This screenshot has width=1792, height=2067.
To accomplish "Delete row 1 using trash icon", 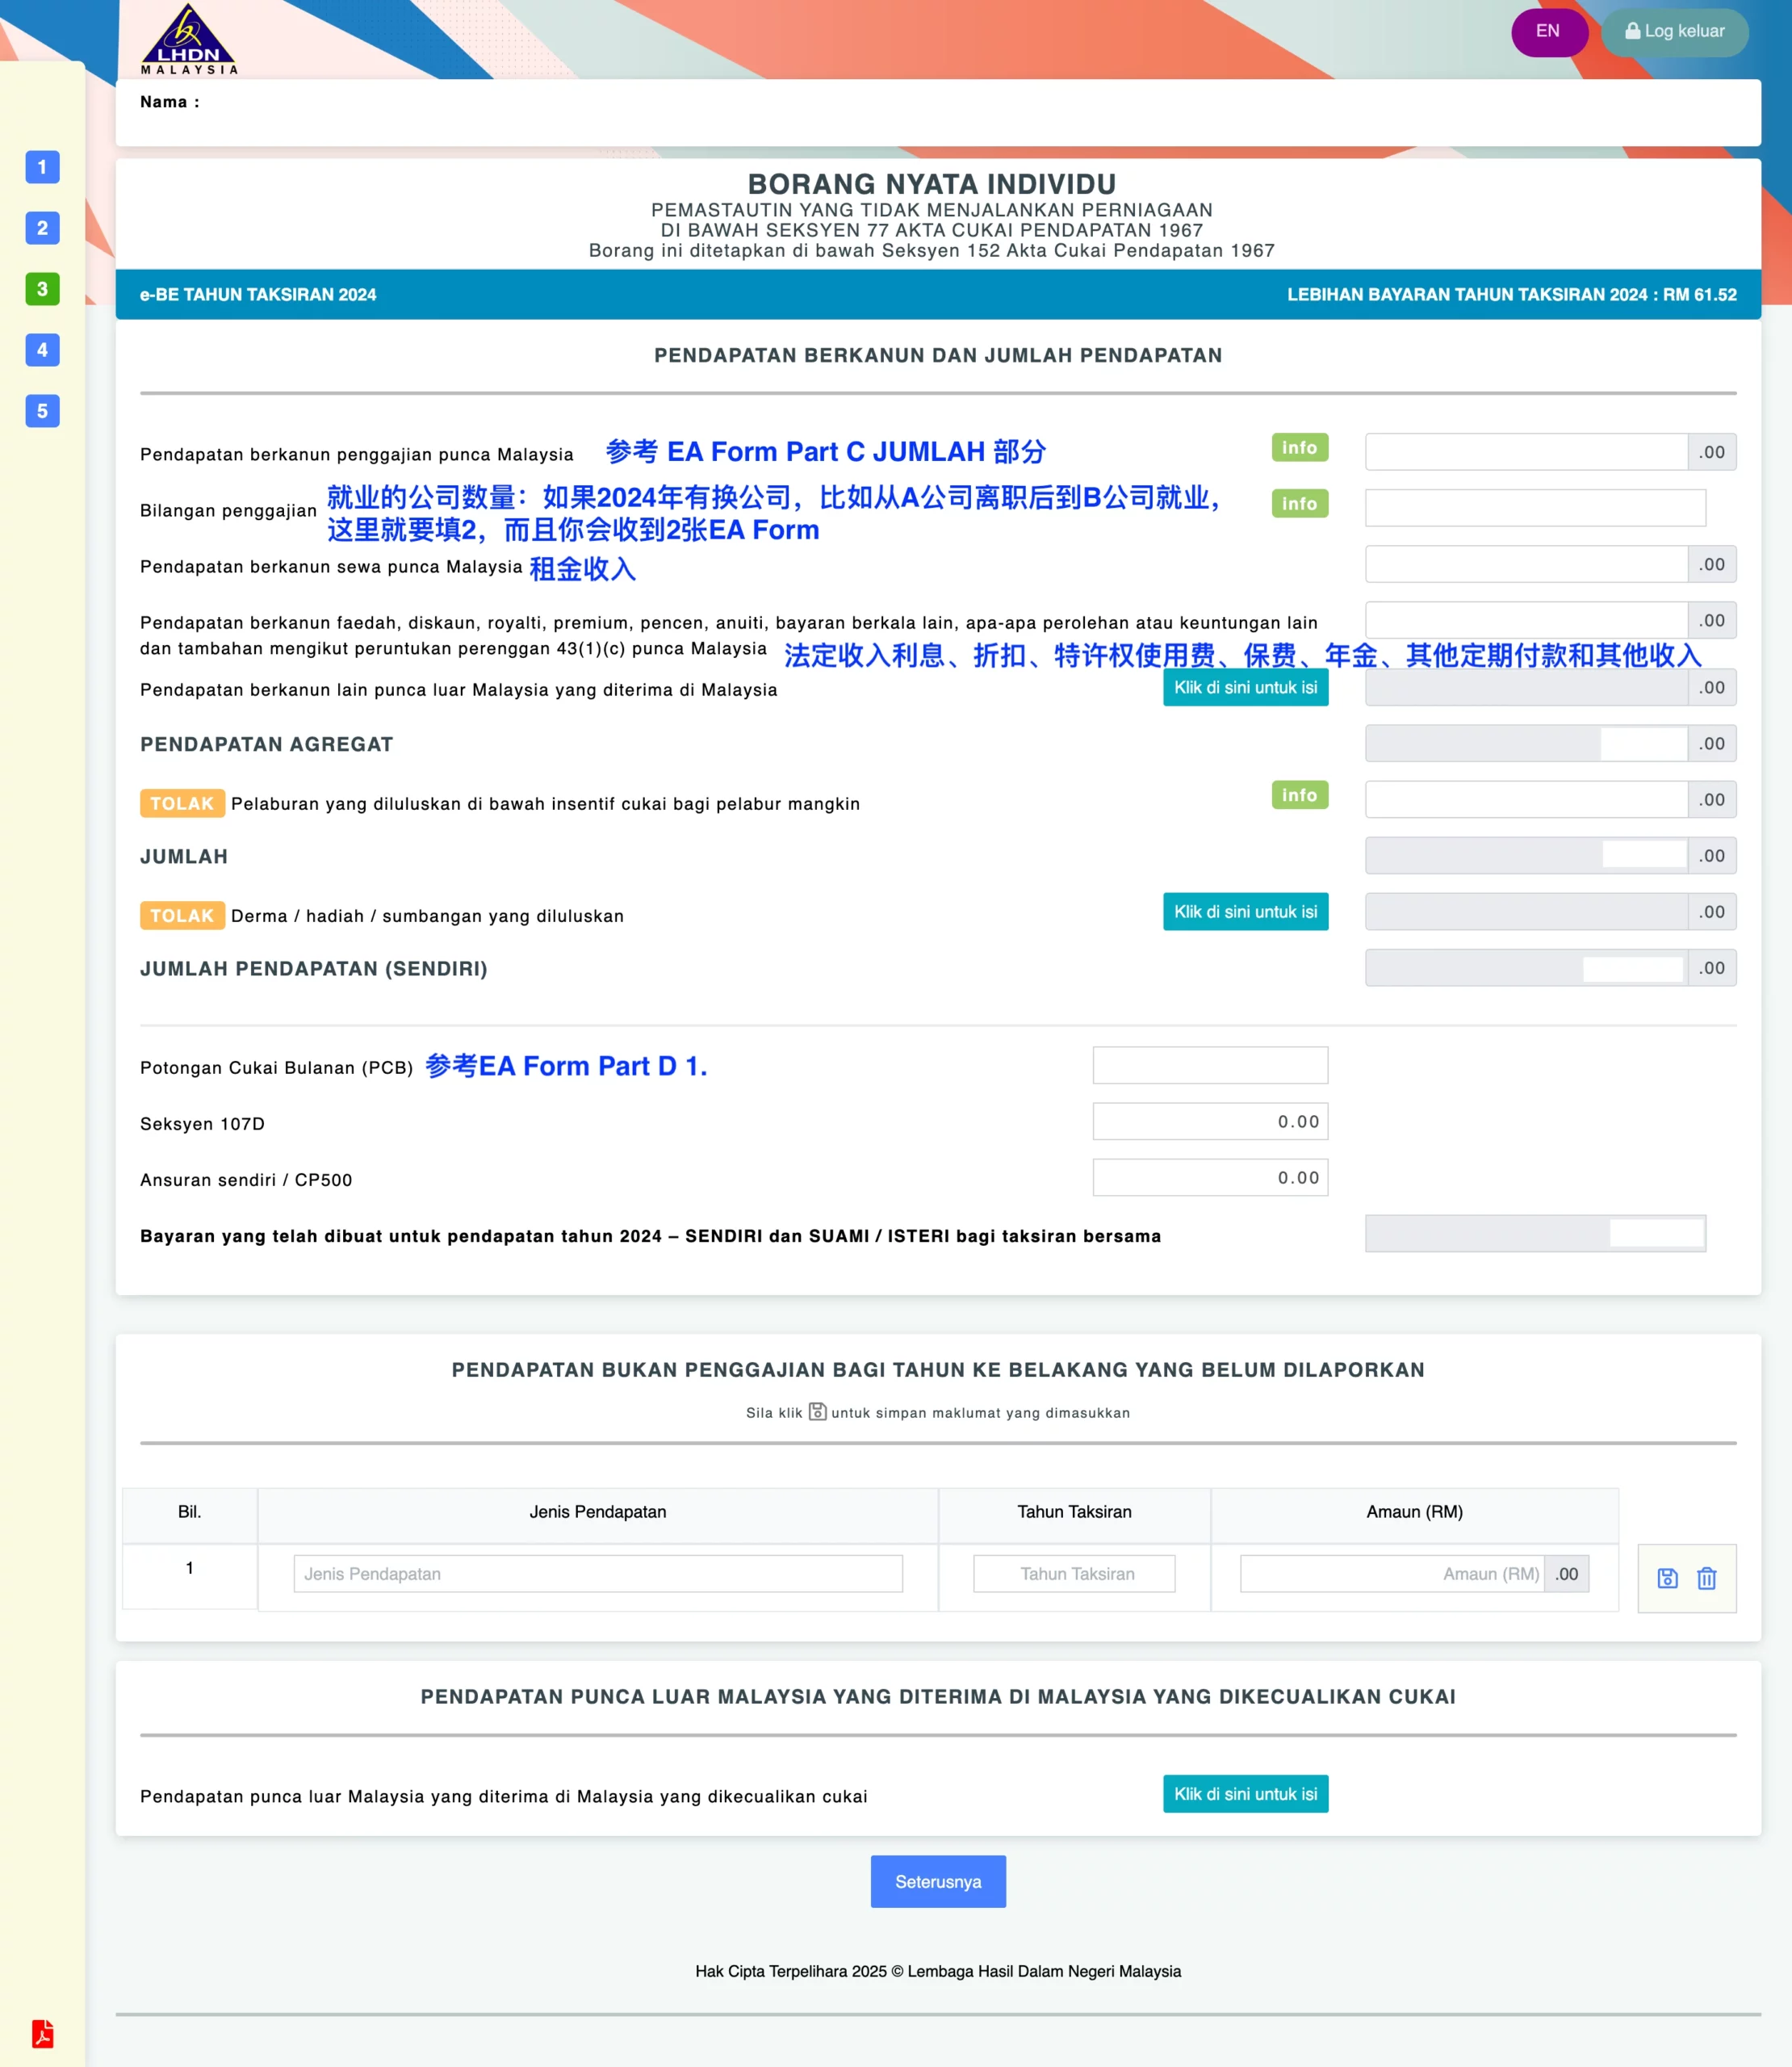I will coord(1706,1578).
